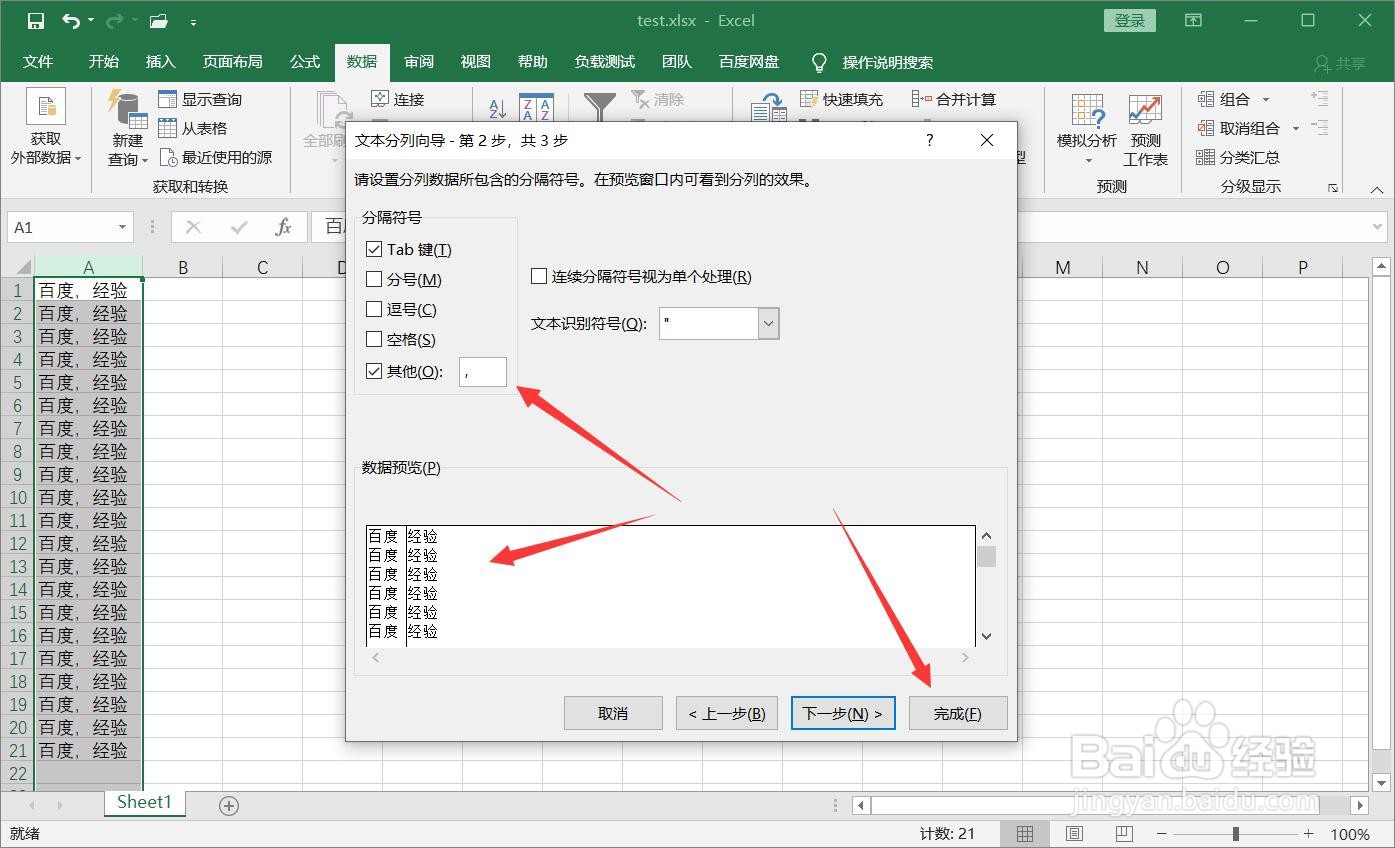Screen dimensions: 1395x848
Task: Click the 分类汇总 (Subtotal) icon
Action: (1250, 157)
